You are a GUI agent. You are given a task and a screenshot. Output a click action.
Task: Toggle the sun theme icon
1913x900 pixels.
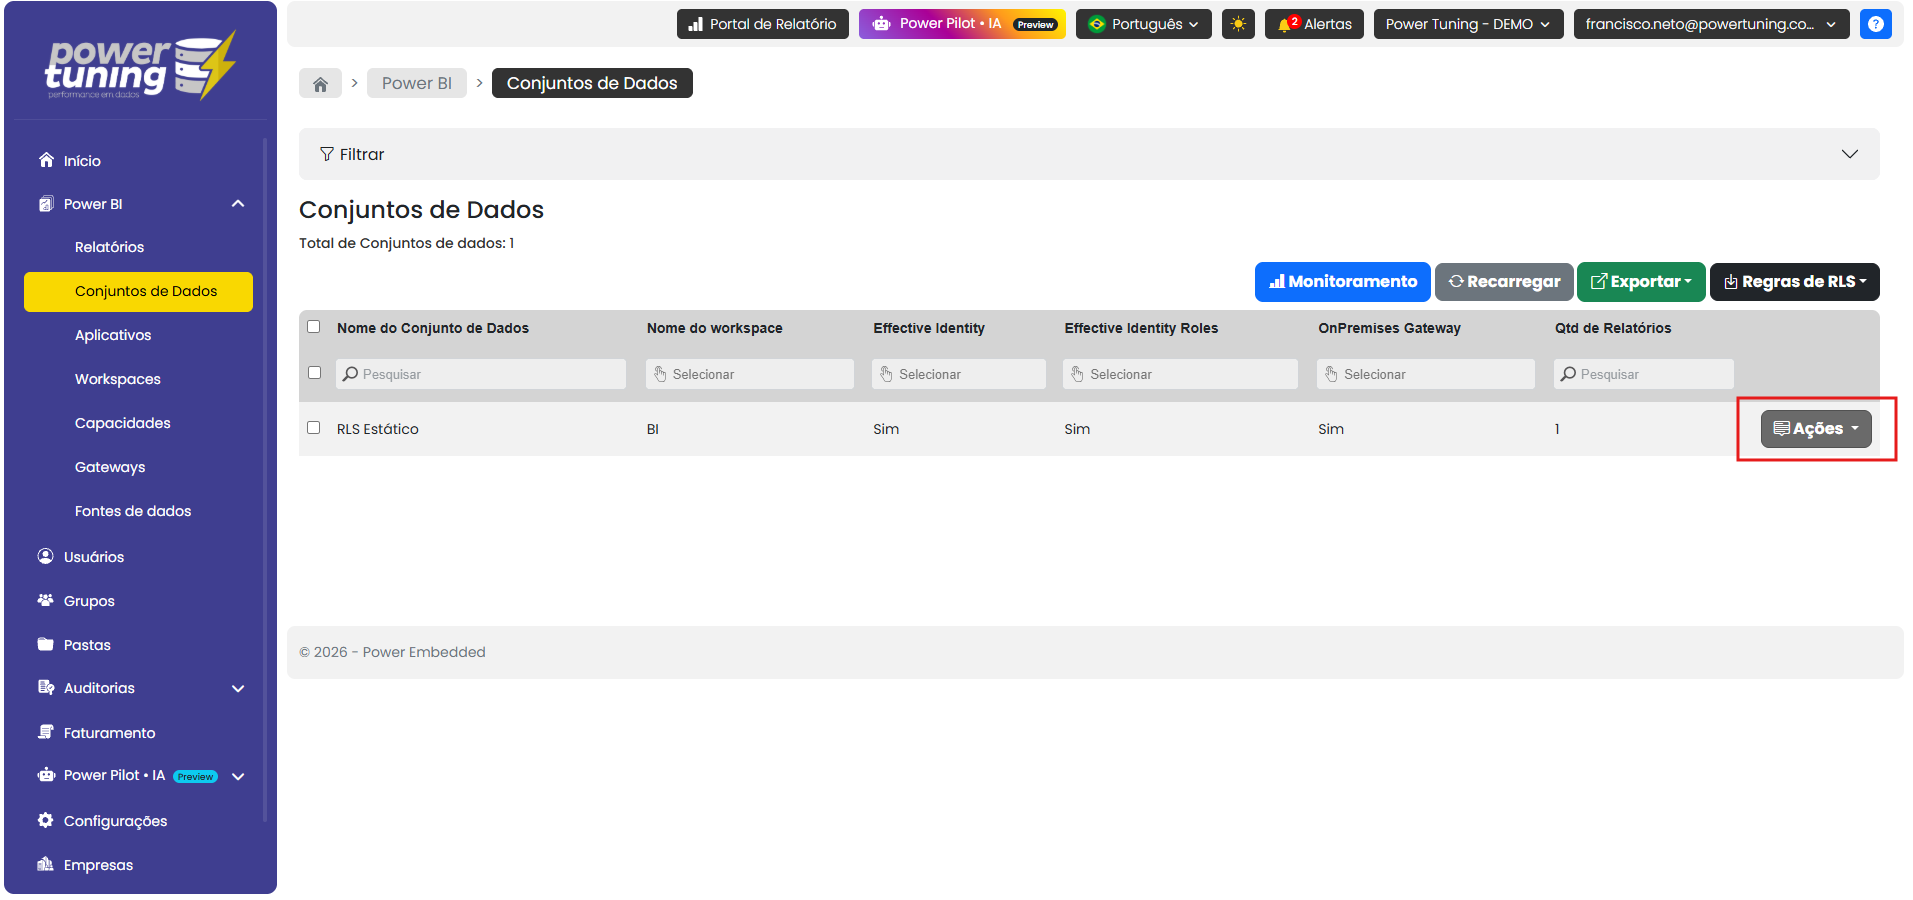pos(1238,24)
